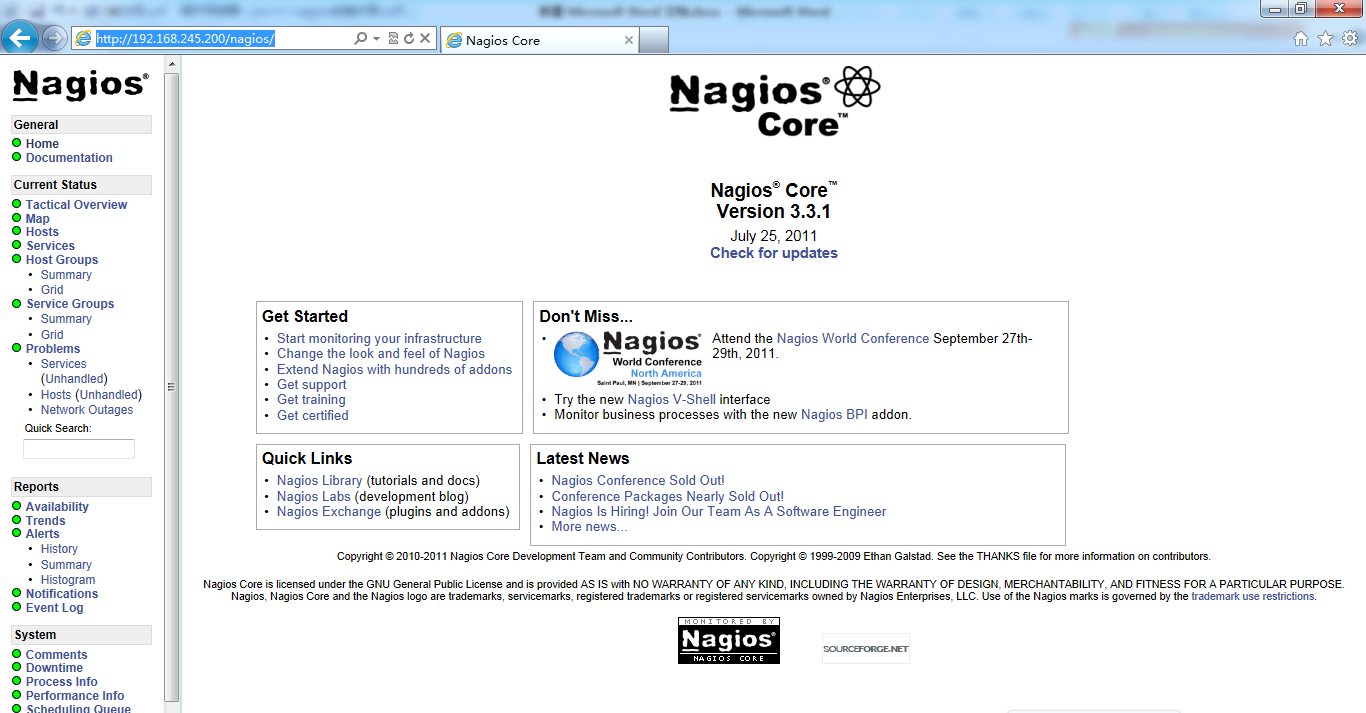Open Host Groups overview
Image resolution: width=1366 pixels, height=713 pixels.
click(x=62, y=260)
